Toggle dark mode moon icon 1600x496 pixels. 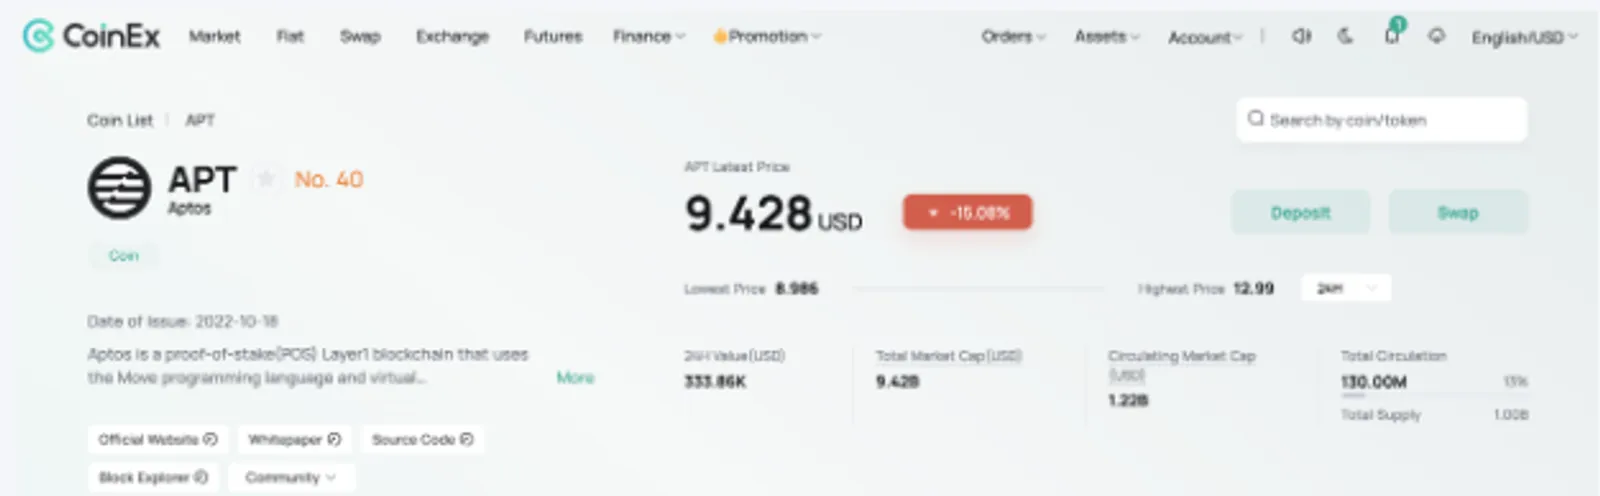tap(1346, 36)
